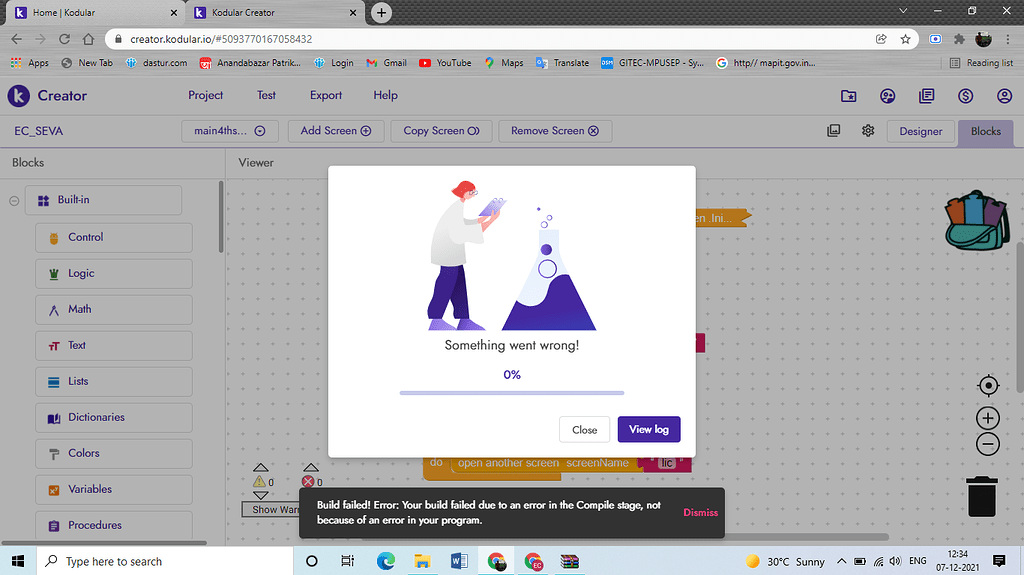Click the dollar monetization icon
1024x575 pixels.
965,96
